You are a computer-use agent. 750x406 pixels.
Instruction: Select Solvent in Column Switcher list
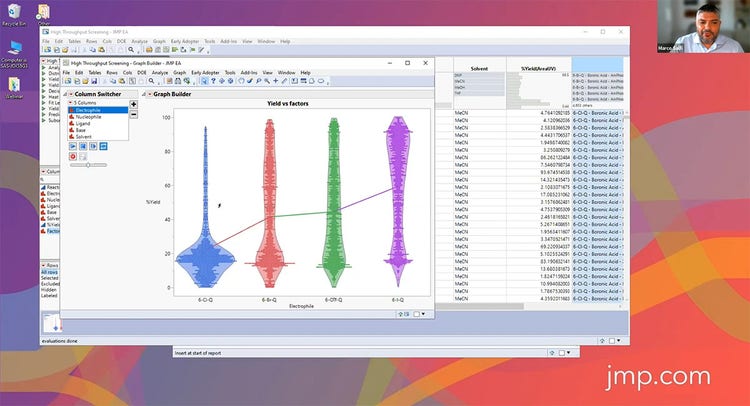tap(99, 137)
